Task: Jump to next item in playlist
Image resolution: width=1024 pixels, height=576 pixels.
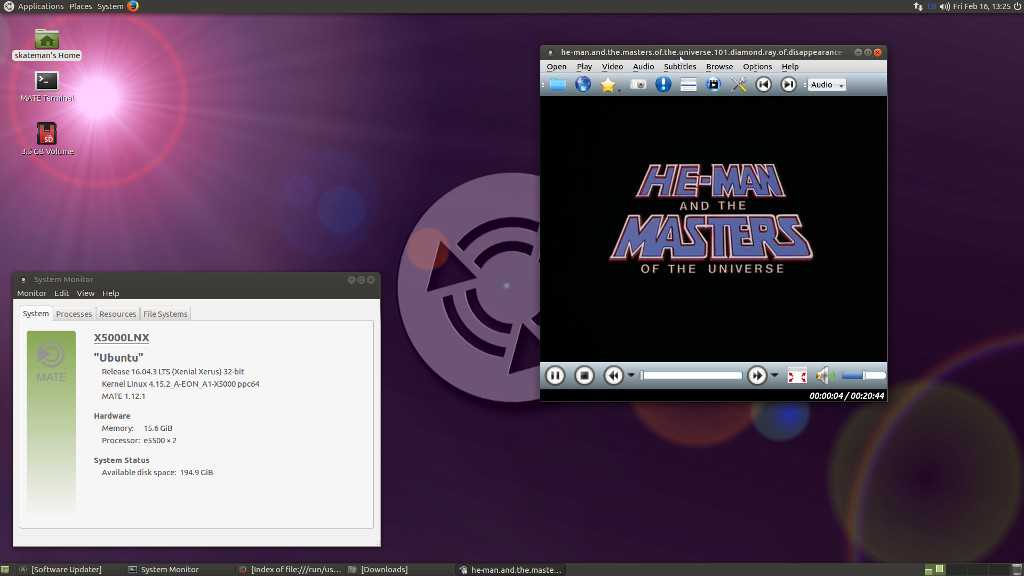Action: tap(788, 84)
